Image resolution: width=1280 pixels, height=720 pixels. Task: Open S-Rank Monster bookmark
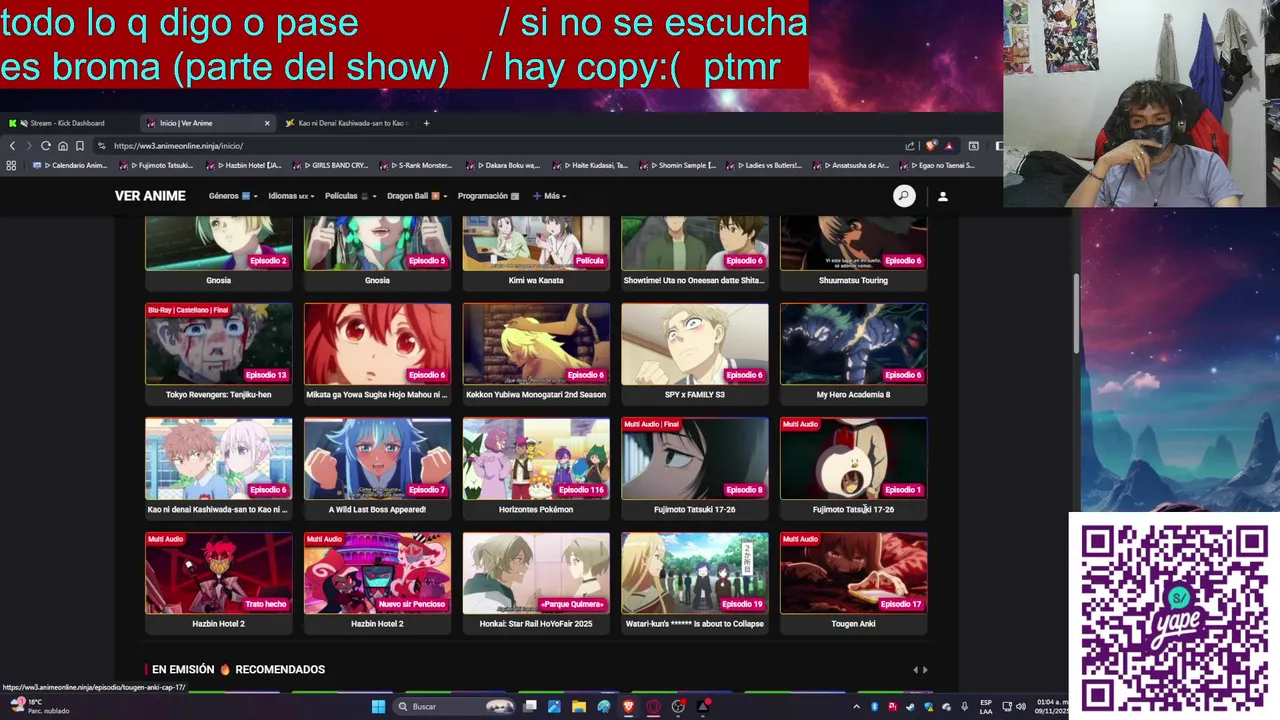click(418, 165)
